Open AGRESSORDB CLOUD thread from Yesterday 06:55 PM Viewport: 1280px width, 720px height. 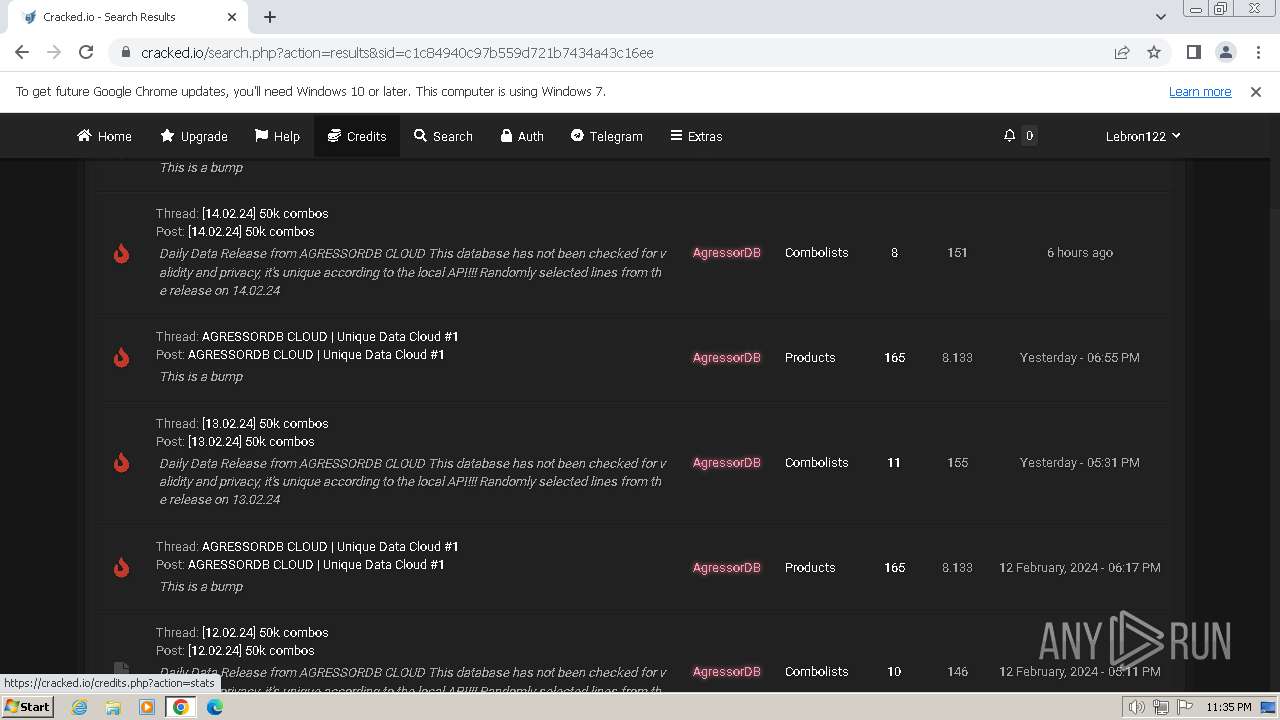[330, 336]
